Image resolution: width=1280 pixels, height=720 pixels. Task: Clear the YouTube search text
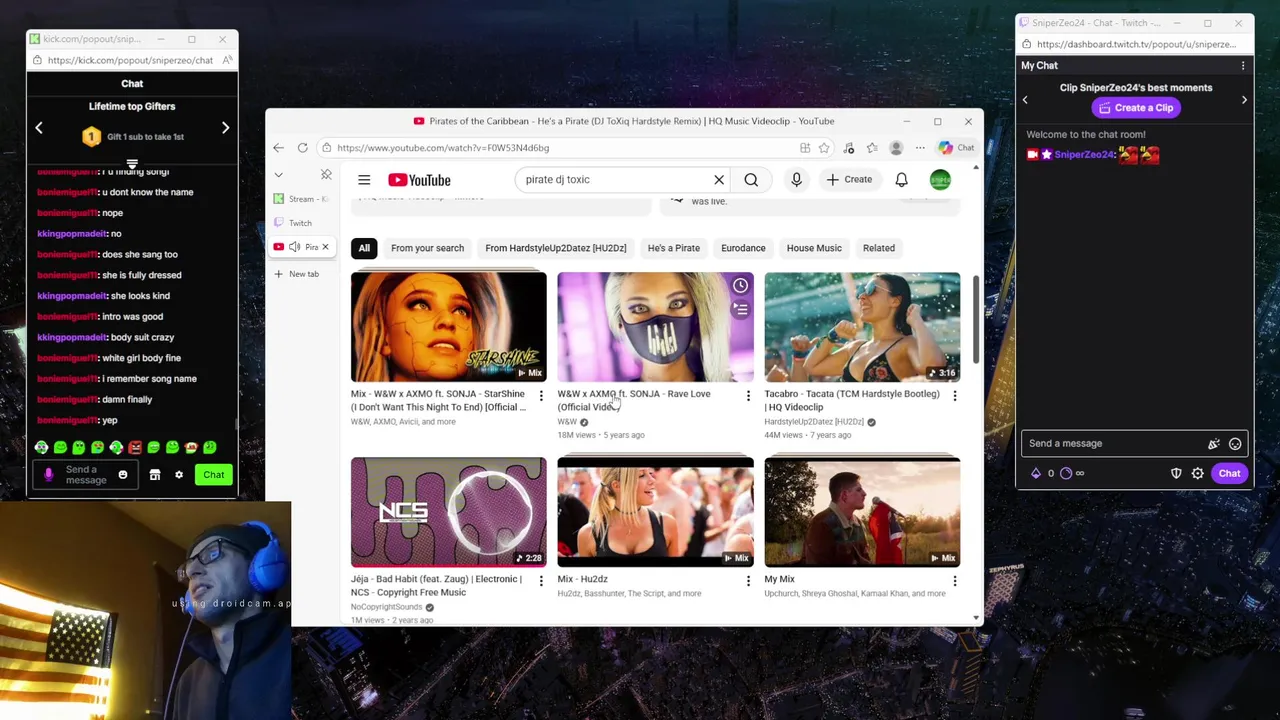(x=719, y=180)
